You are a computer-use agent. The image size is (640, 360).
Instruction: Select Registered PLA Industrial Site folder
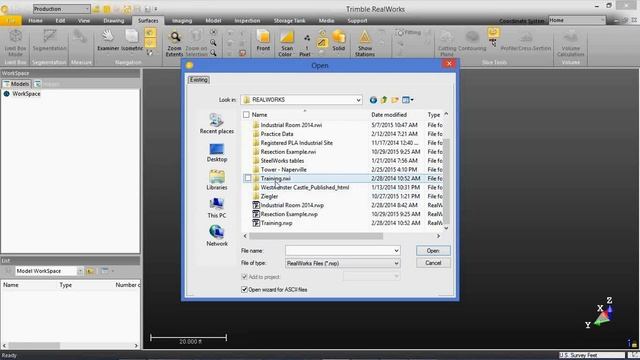pyautogui.click(x=296, y=143)
